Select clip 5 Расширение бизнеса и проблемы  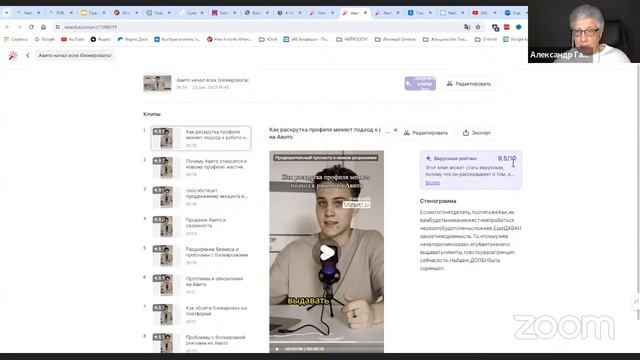tap(201, 256)
